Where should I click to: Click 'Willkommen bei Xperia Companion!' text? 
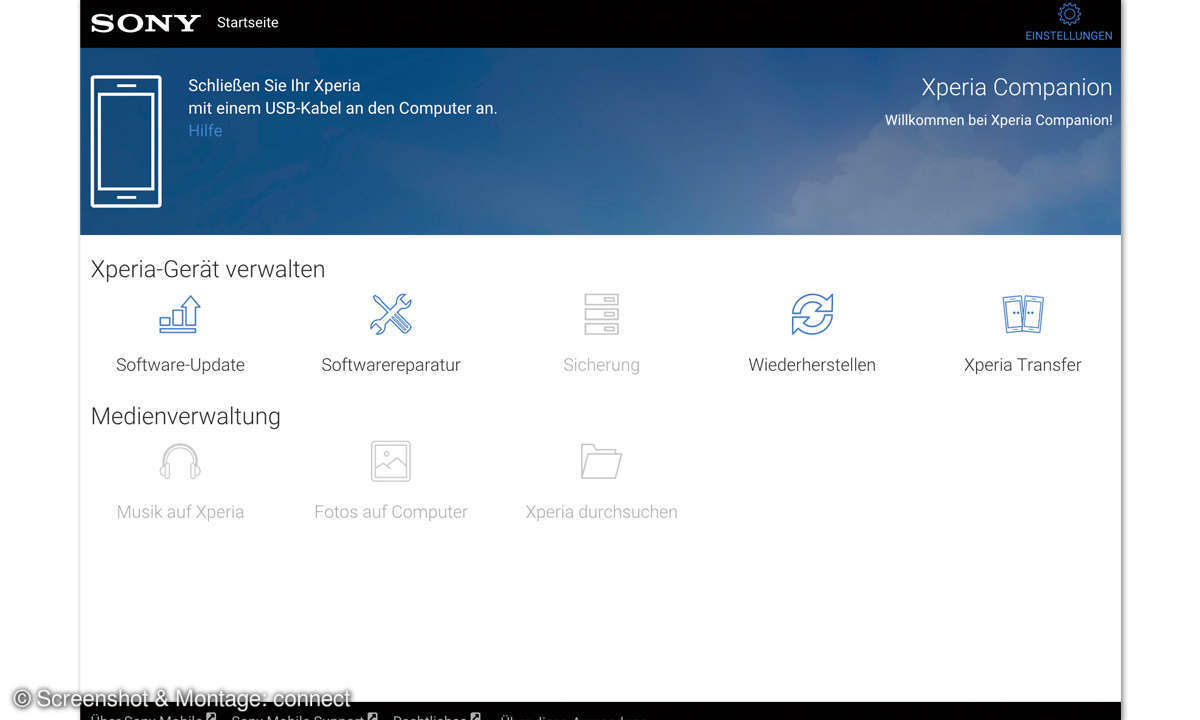998,120
